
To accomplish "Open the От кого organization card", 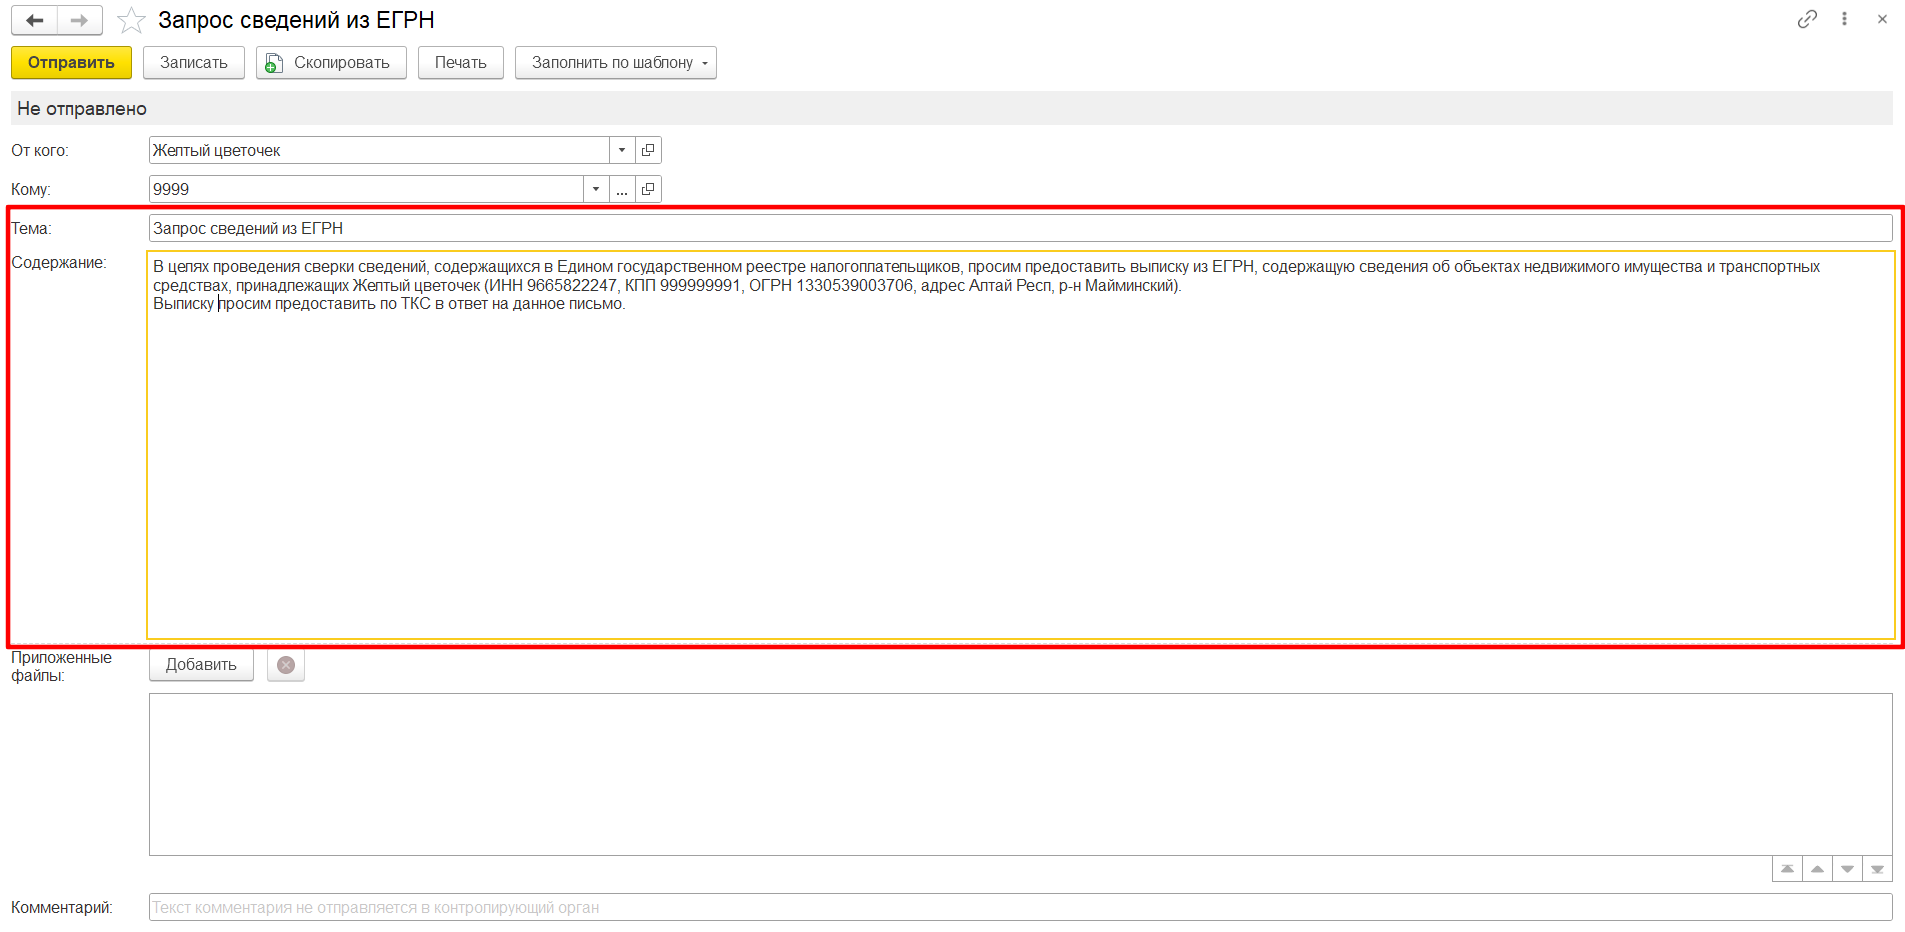I will click(648, 150).
